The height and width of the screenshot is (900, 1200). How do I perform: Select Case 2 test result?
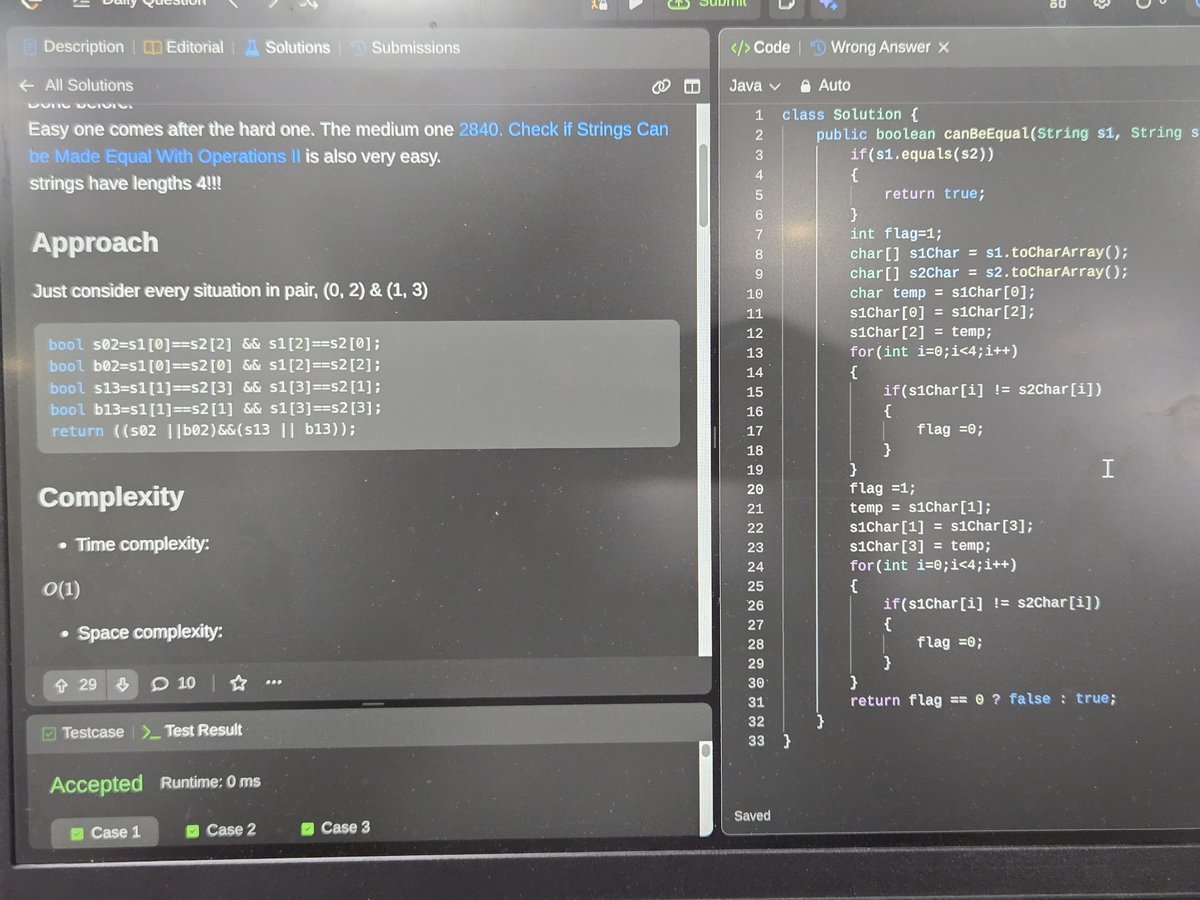pos(220,830)
